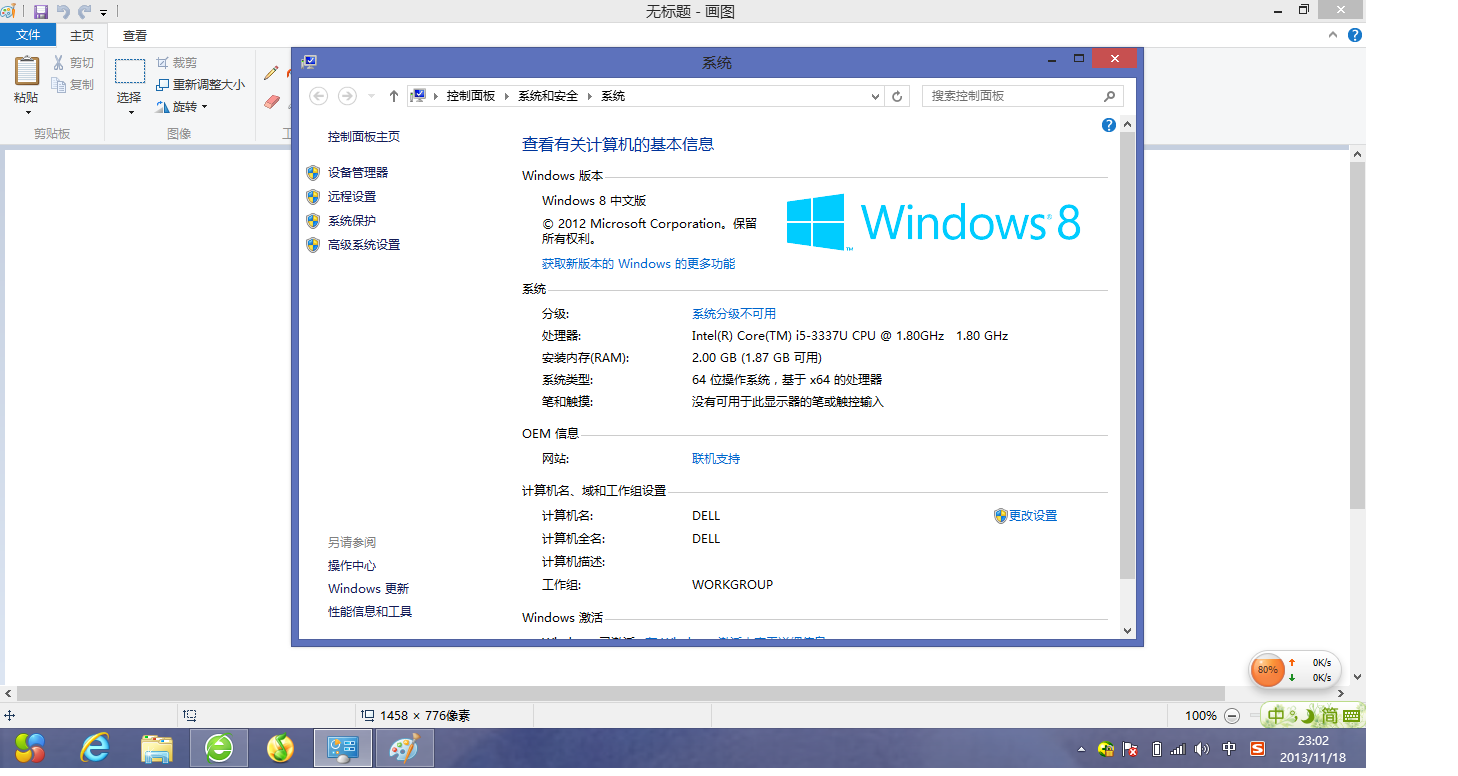
Task: Open Internet Explorer from the taskbar
Action: 96,747
